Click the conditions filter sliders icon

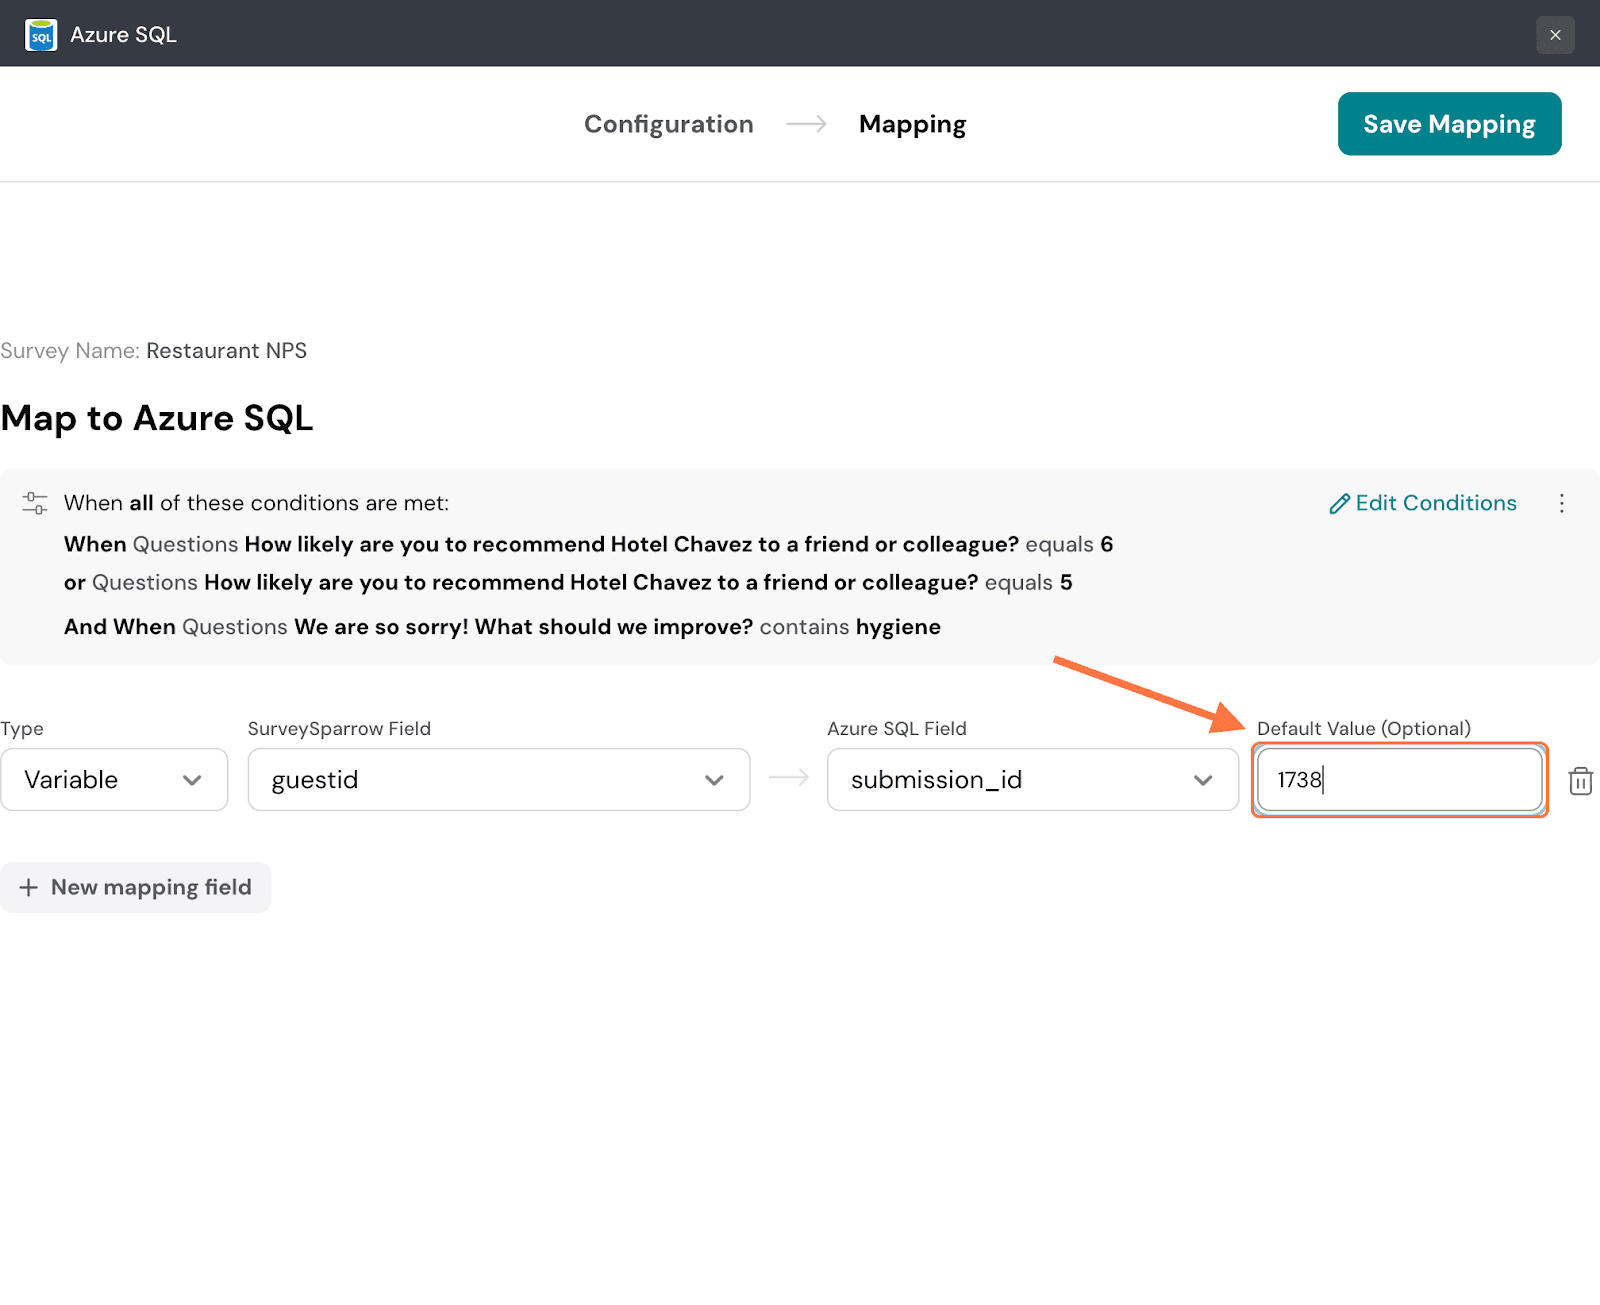coord(35,503)
